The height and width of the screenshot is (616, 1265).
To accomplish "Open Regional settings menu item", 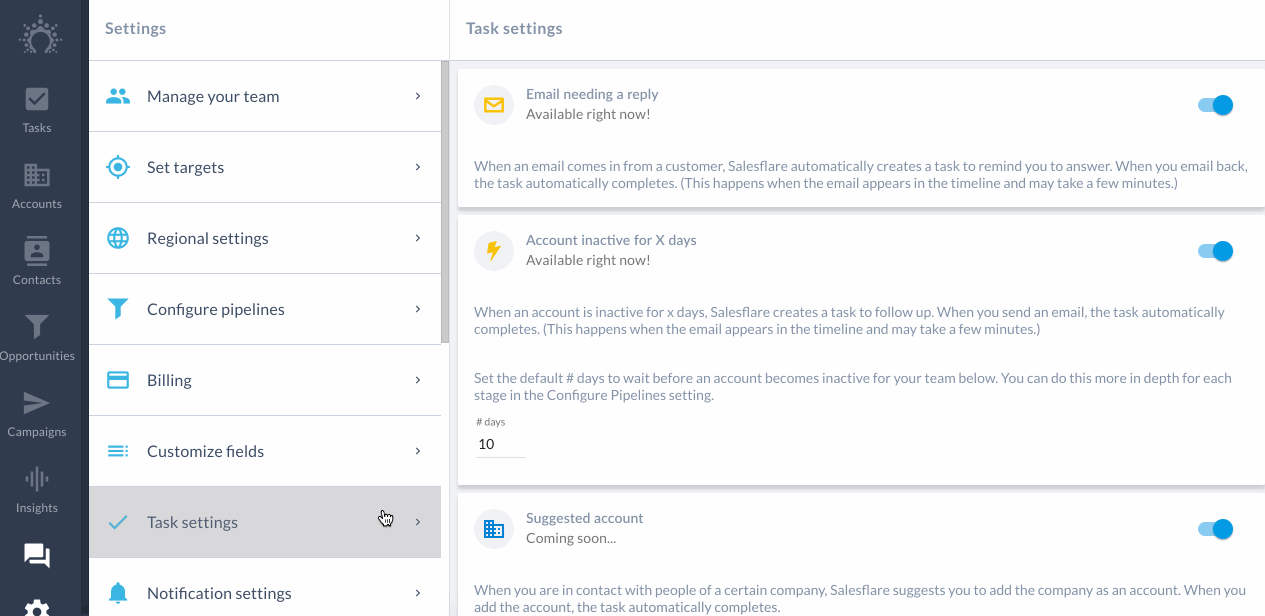I will point(265,238).
